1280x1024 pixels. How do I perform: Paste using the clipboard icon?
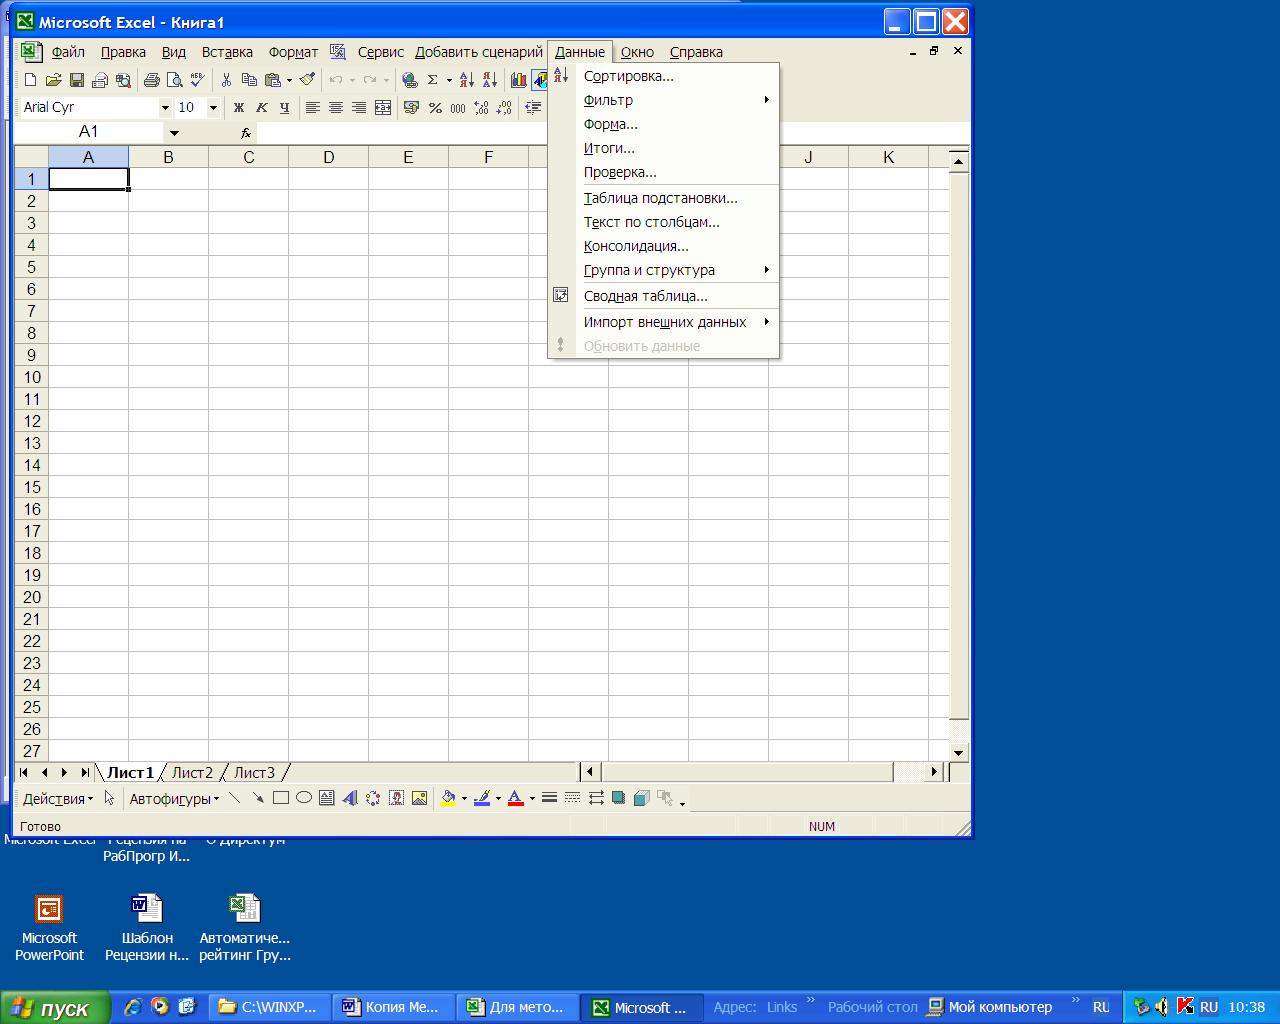tap(272, 80)
